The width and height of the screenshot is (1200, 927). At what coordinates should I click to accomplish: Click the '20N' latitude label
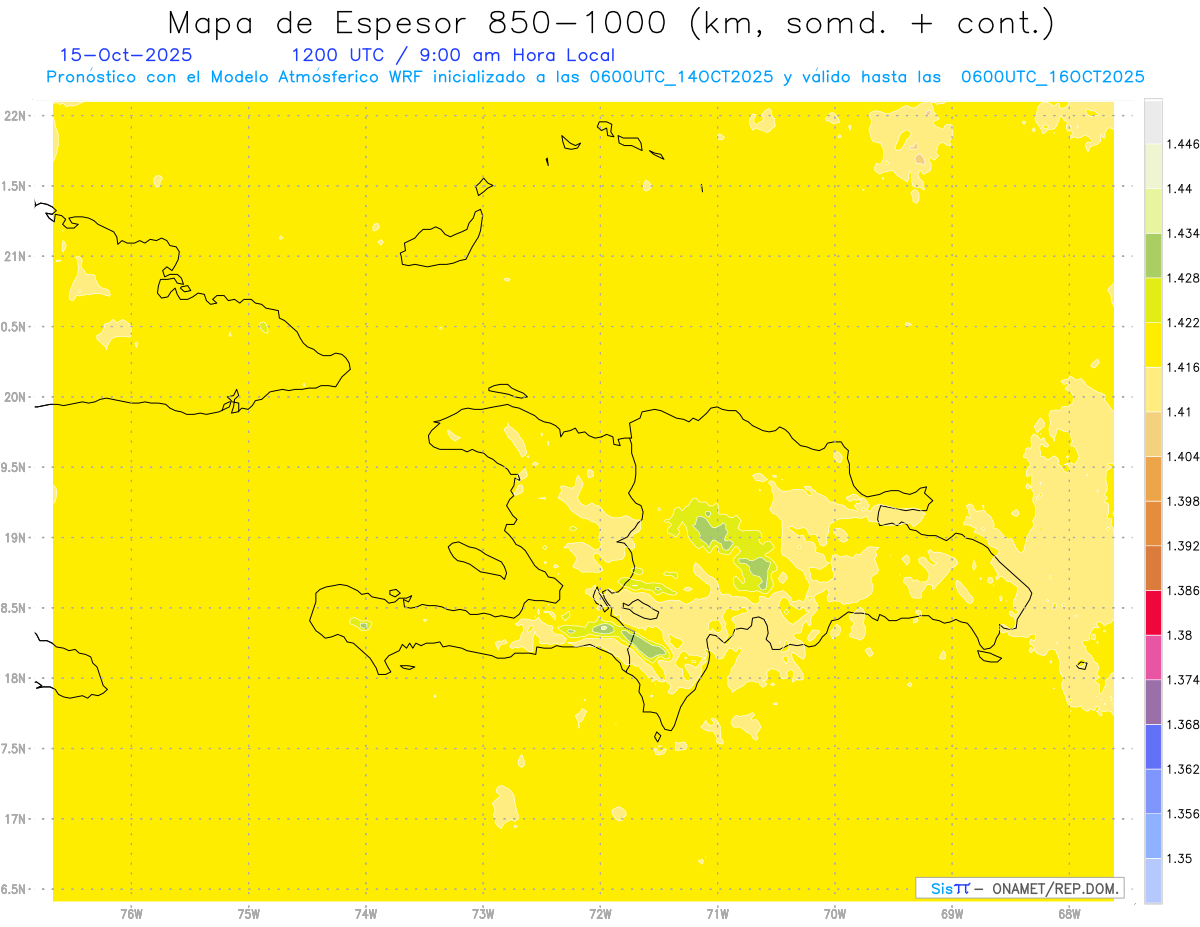coord(15,397)
